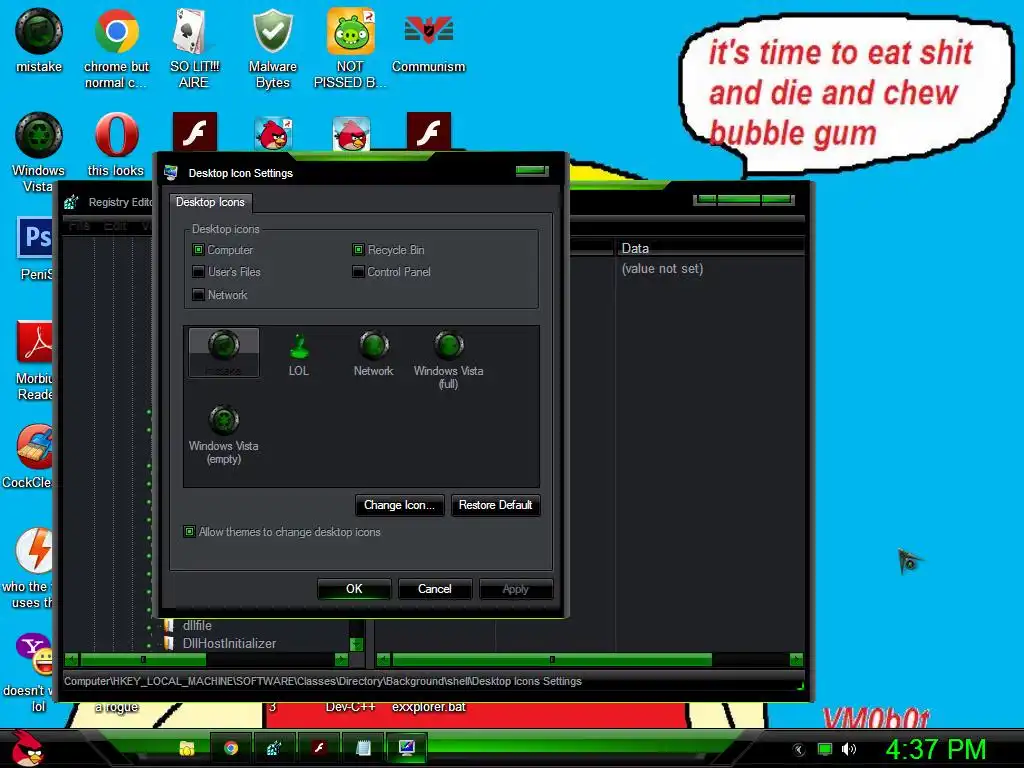Viewport: 1024px width, 768px height.
Task: Open the Yahoo messenger 'lol' desktop icon
Action: pyautogui.click(x=27, y=673)
